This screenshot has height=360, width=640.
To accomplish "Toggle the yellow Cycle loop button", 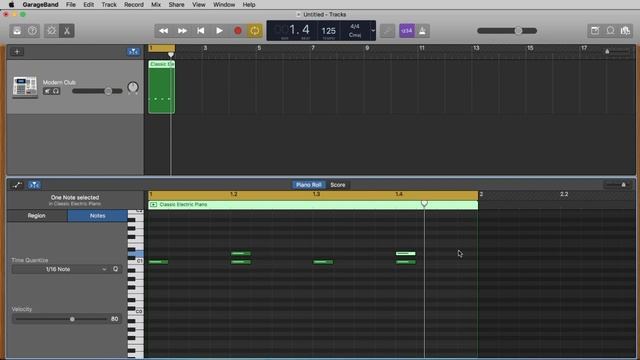I will [255, 31].
